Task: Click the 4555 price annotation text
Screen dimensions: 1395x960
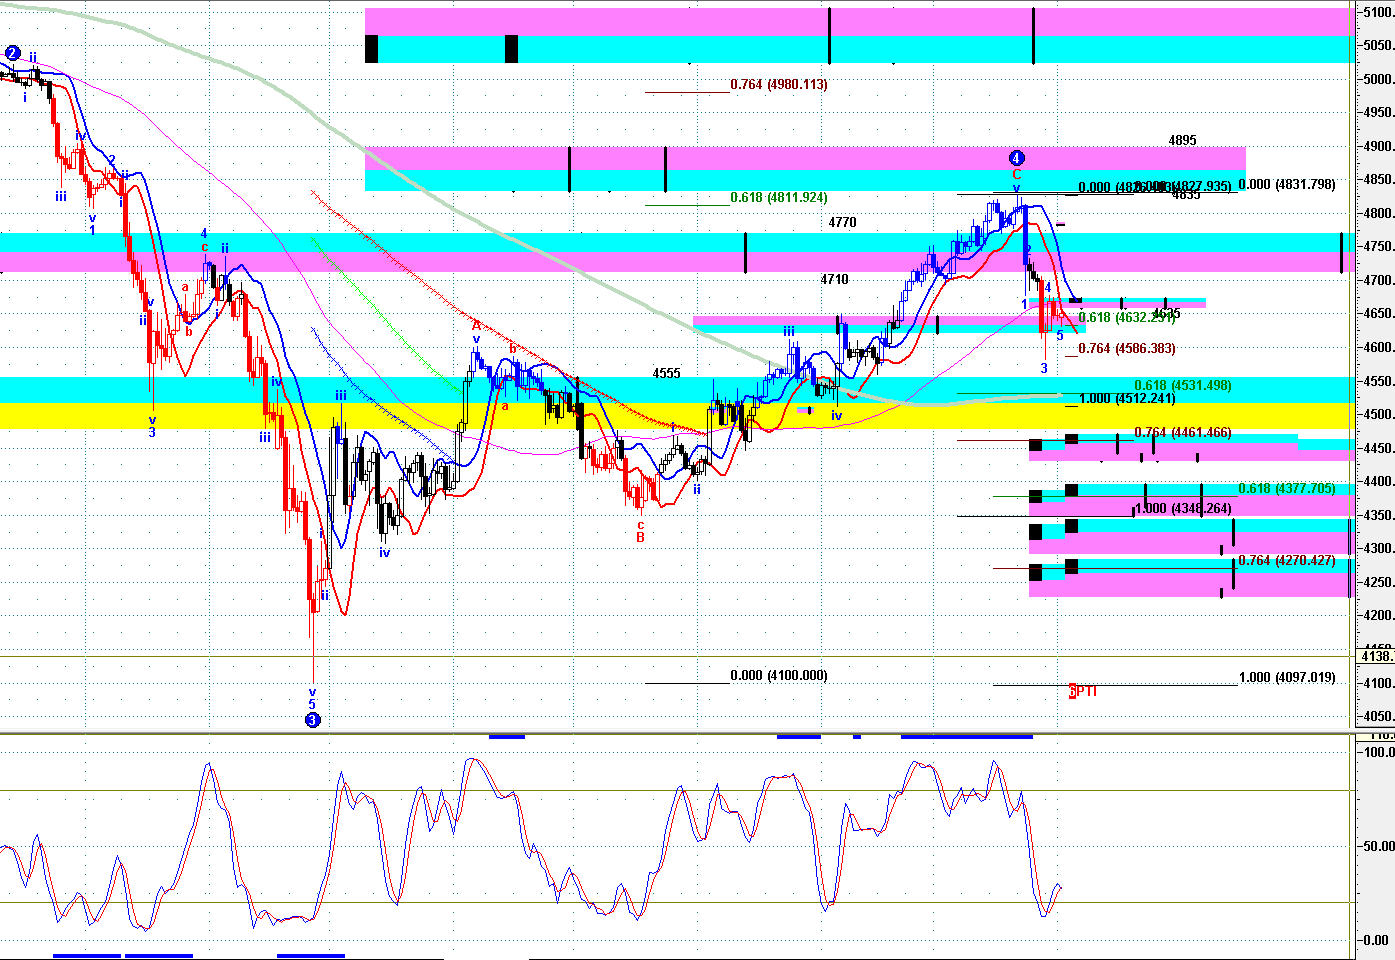Action: (666, 374)
